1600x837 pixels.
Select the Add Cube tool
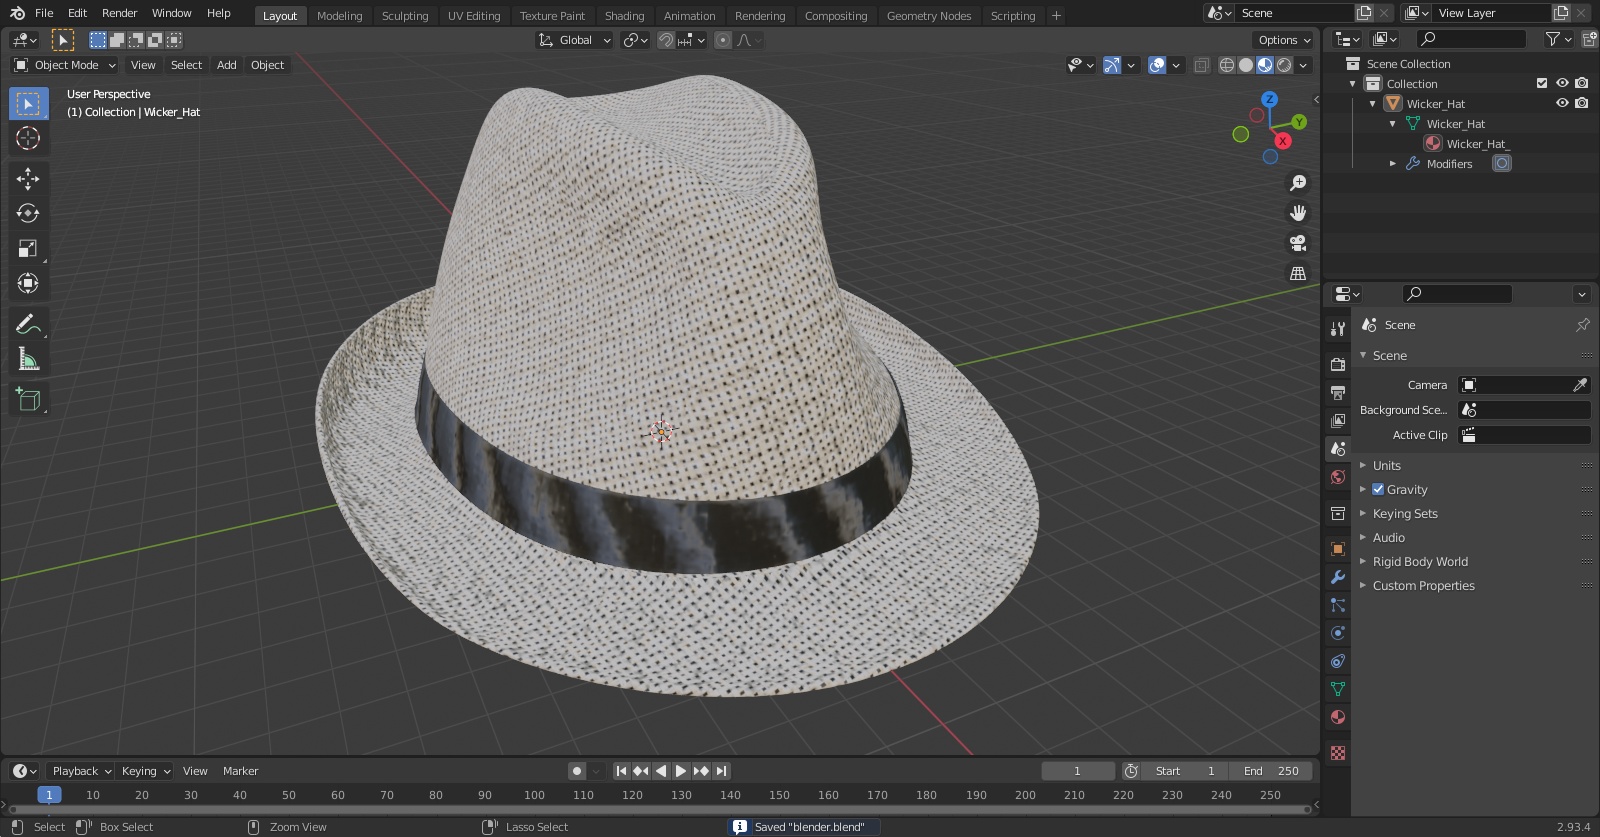pyautogui.click(x=28, y=400)
